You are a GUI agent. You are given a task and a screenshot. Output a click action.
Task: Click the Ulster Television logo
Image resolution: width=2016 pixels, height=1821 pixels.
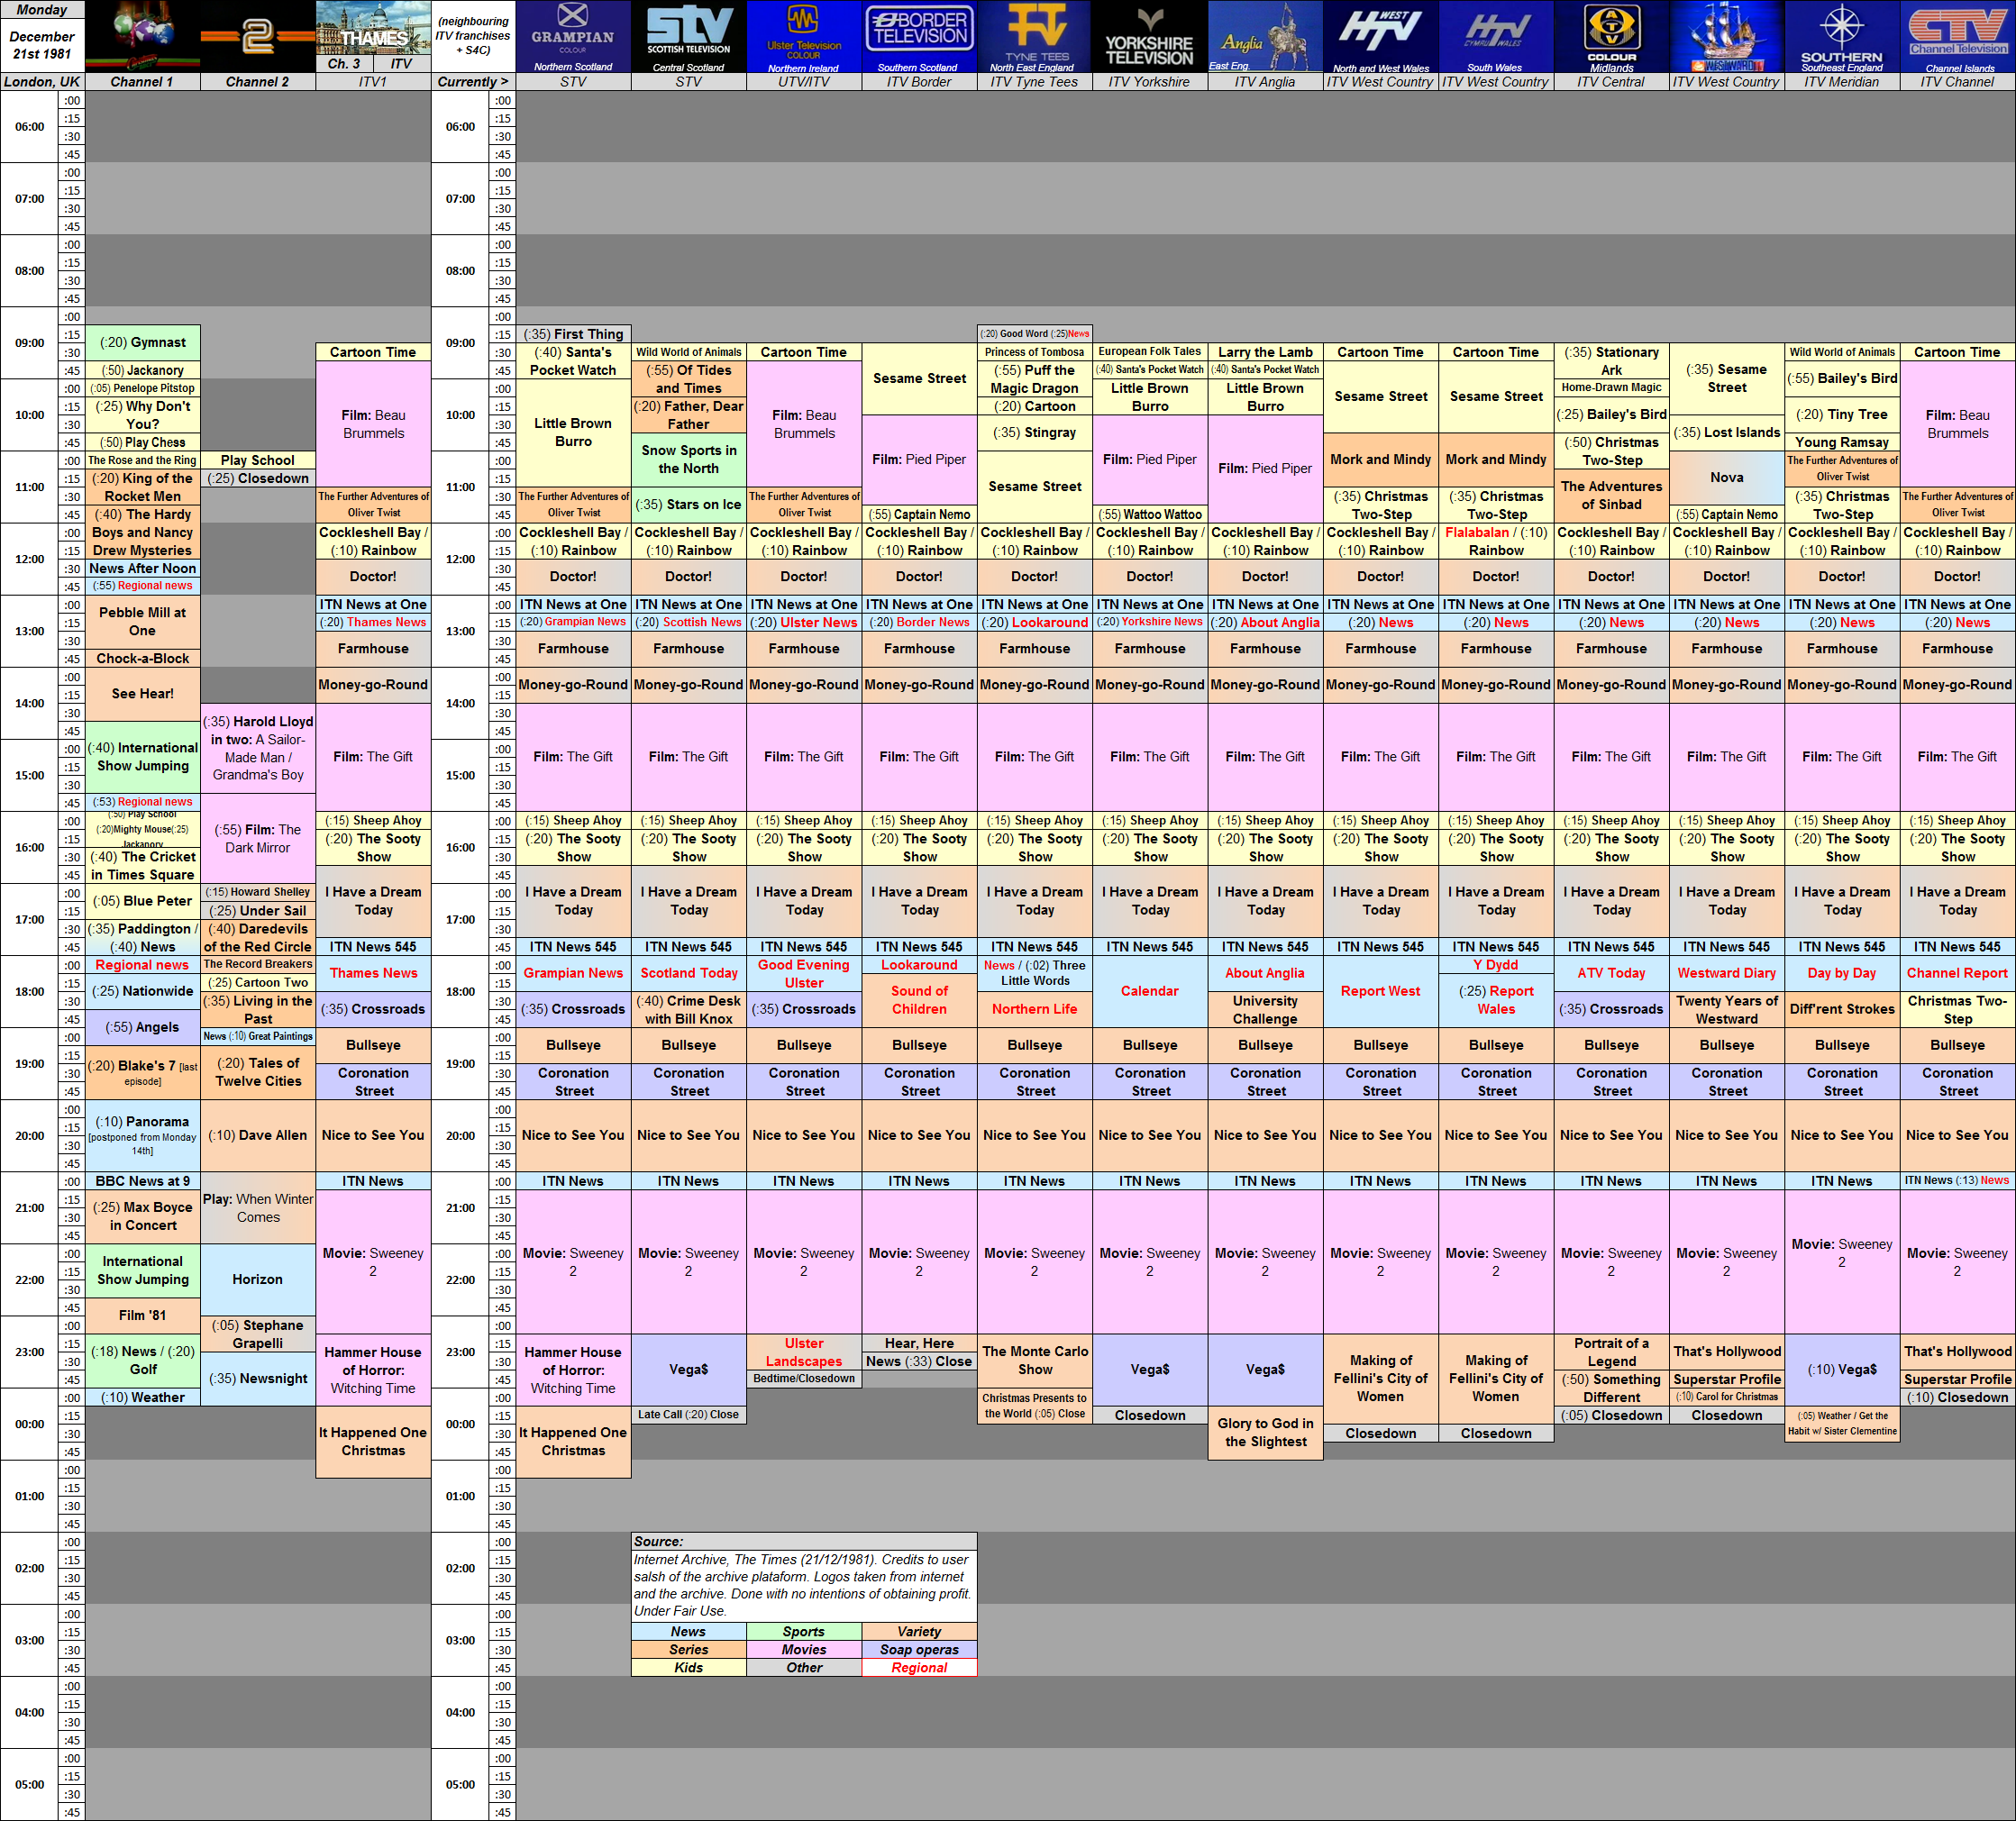click(804, 36)
